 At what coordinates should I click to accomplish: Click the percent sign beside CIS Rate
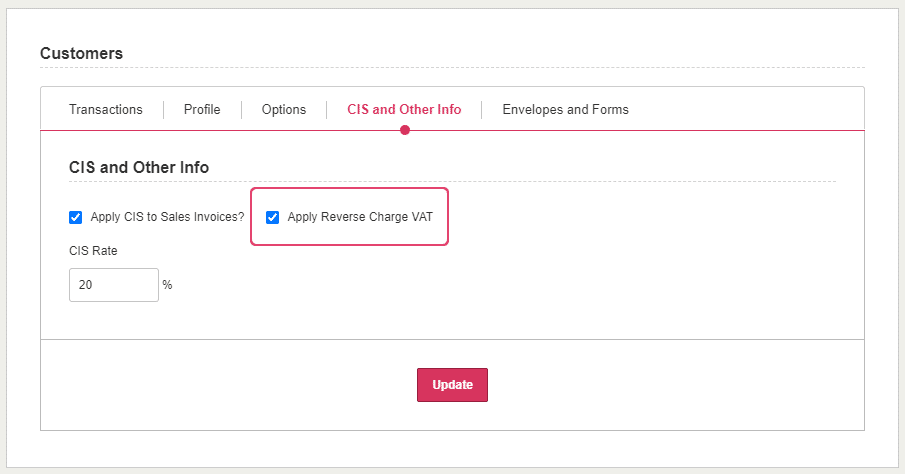(x=167, y=285)
